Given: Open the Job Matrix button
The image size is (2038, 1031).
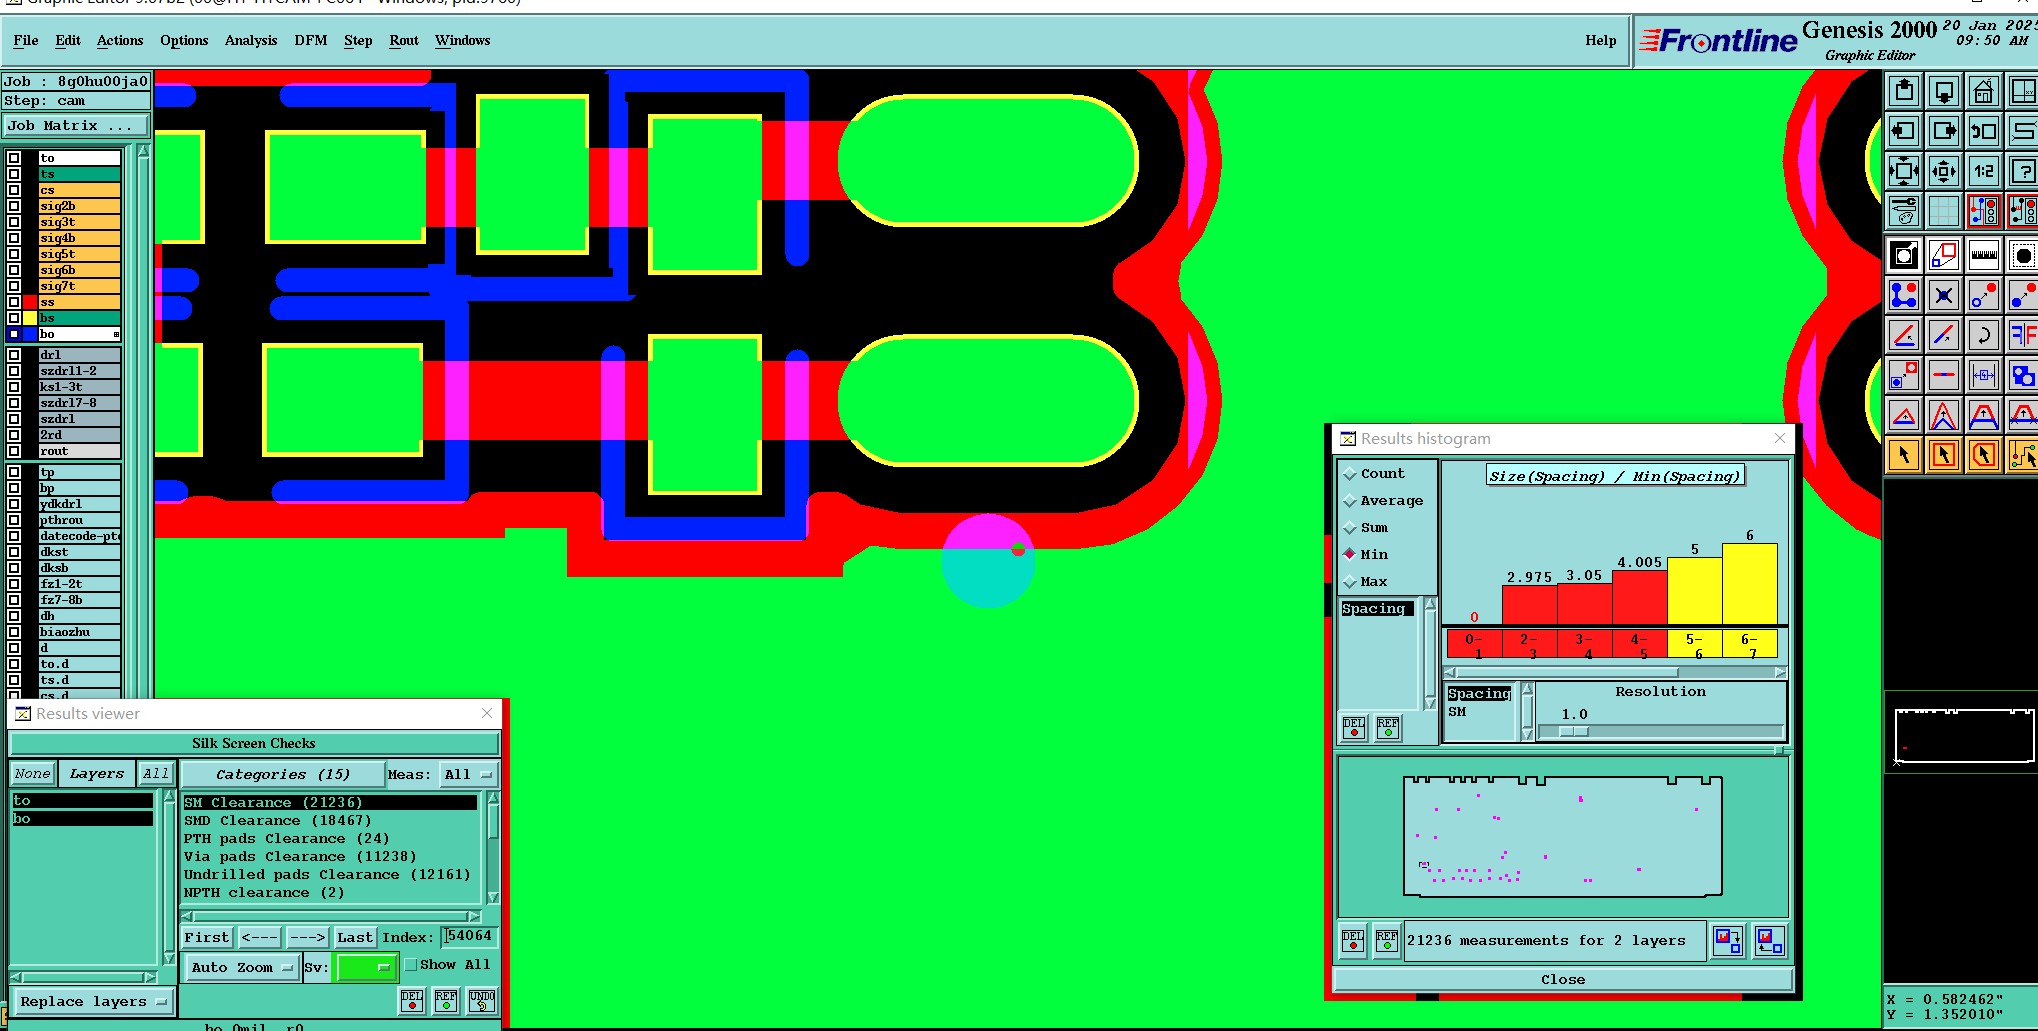Looking at the screenshot, I should click(x=76, y=126).
